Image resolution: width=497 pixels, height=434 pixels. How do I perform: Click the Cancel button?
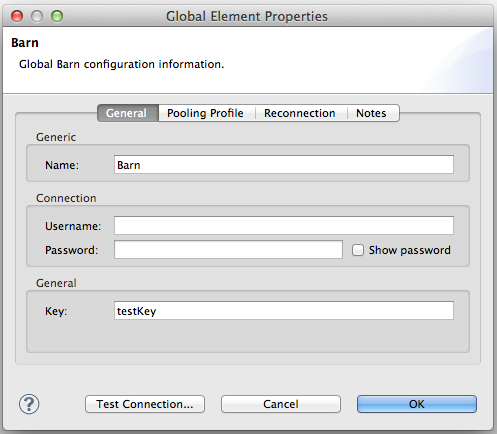tap(281, 404)
